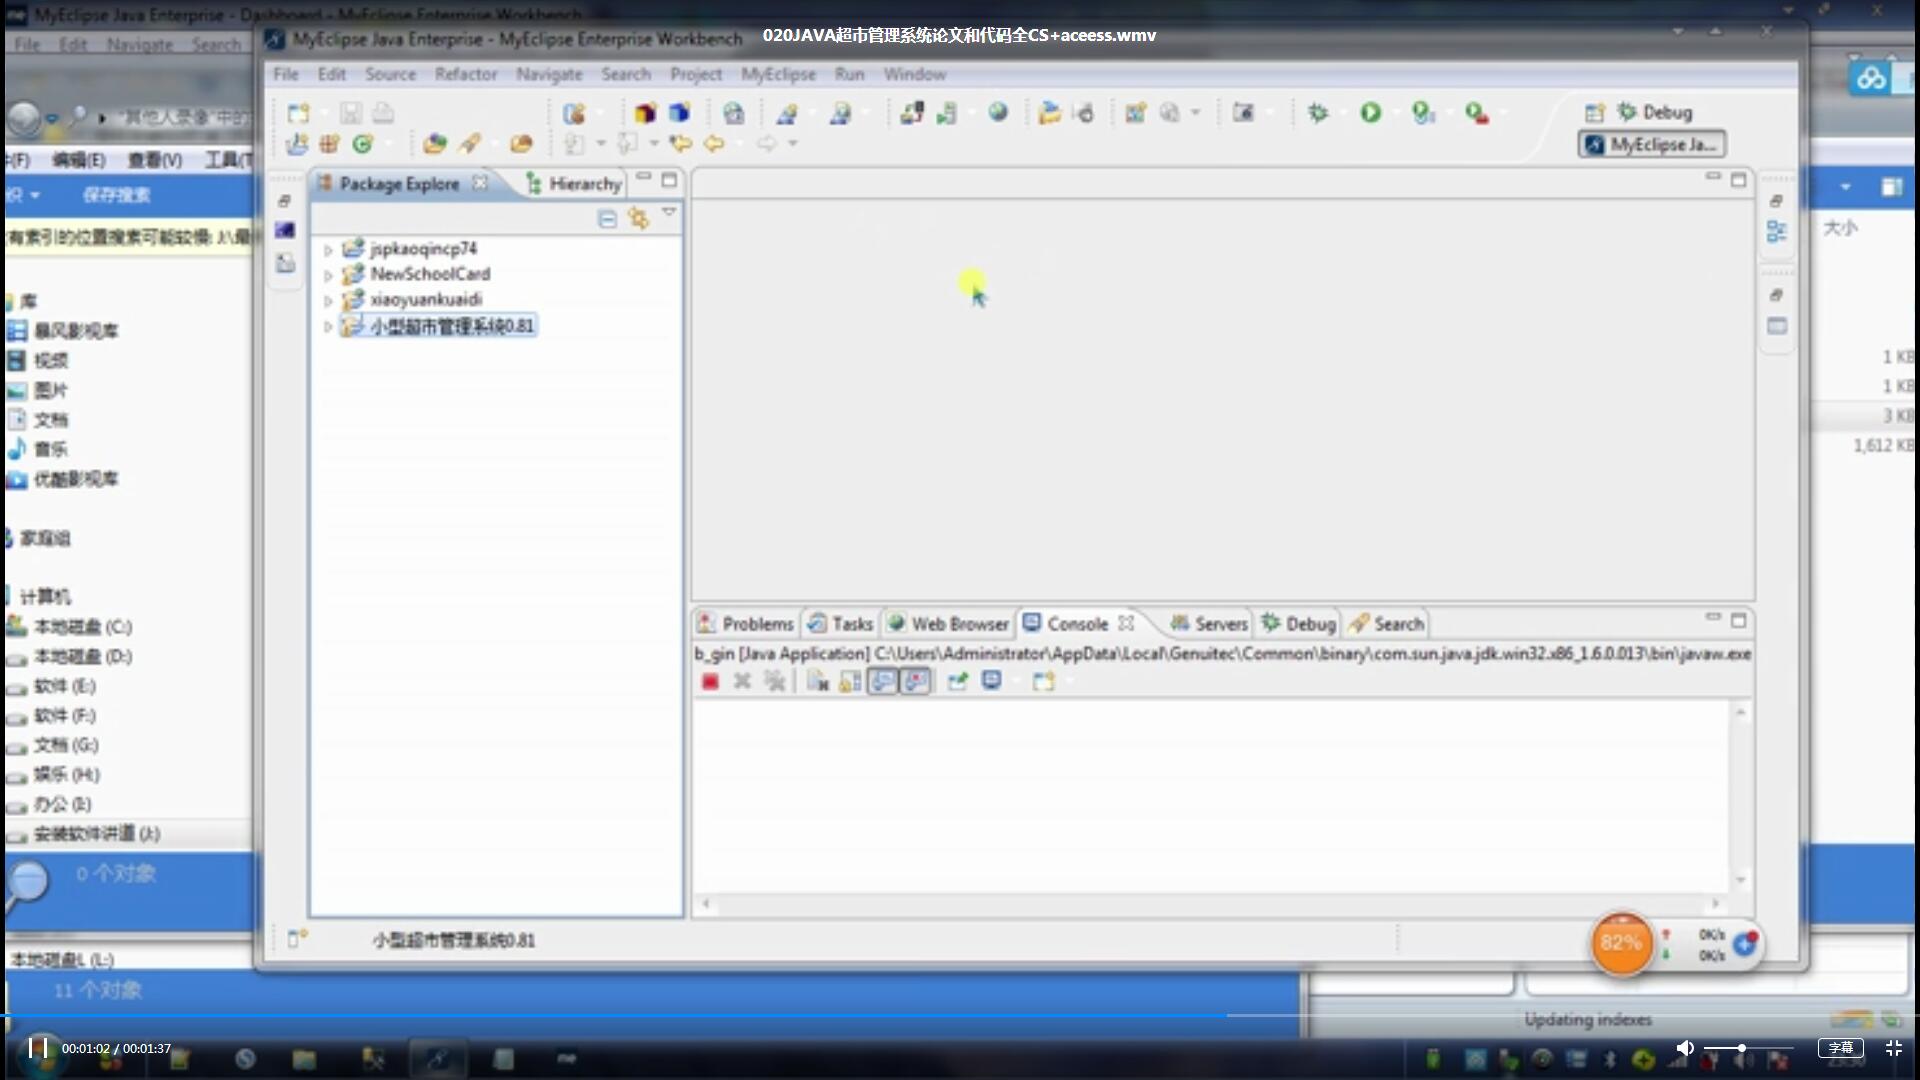
Task: Click the New Java Class icon
Action: tap(362, 144)
